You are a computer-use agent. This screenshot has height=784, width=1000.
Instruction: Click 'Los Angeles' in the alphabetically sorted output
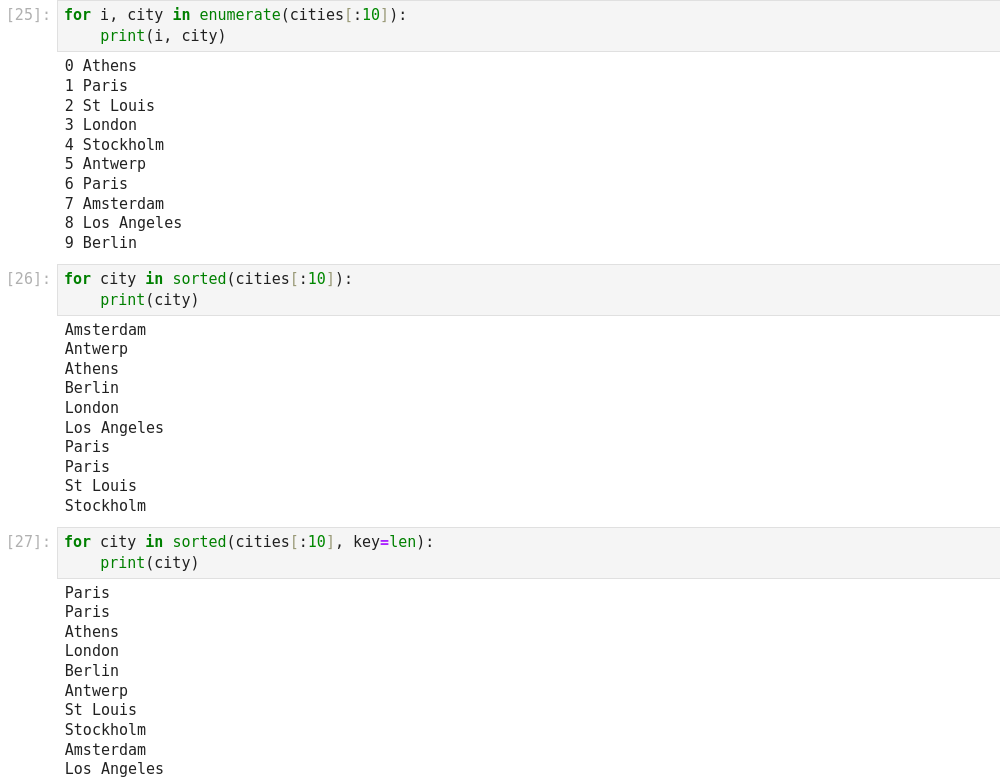pos(114,428)
